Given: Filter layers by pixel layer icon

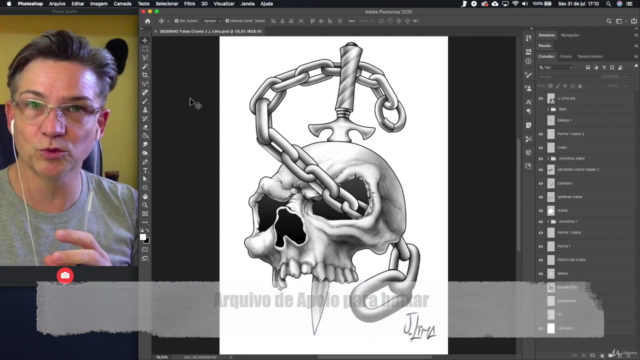Looking at the screenshot, I should click(x=588, y=67).
